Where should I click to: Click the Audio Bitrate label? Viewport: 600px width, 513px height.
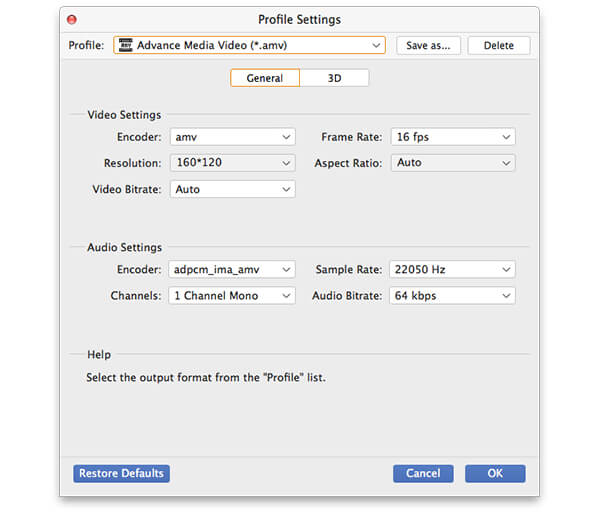pos(347,296)
